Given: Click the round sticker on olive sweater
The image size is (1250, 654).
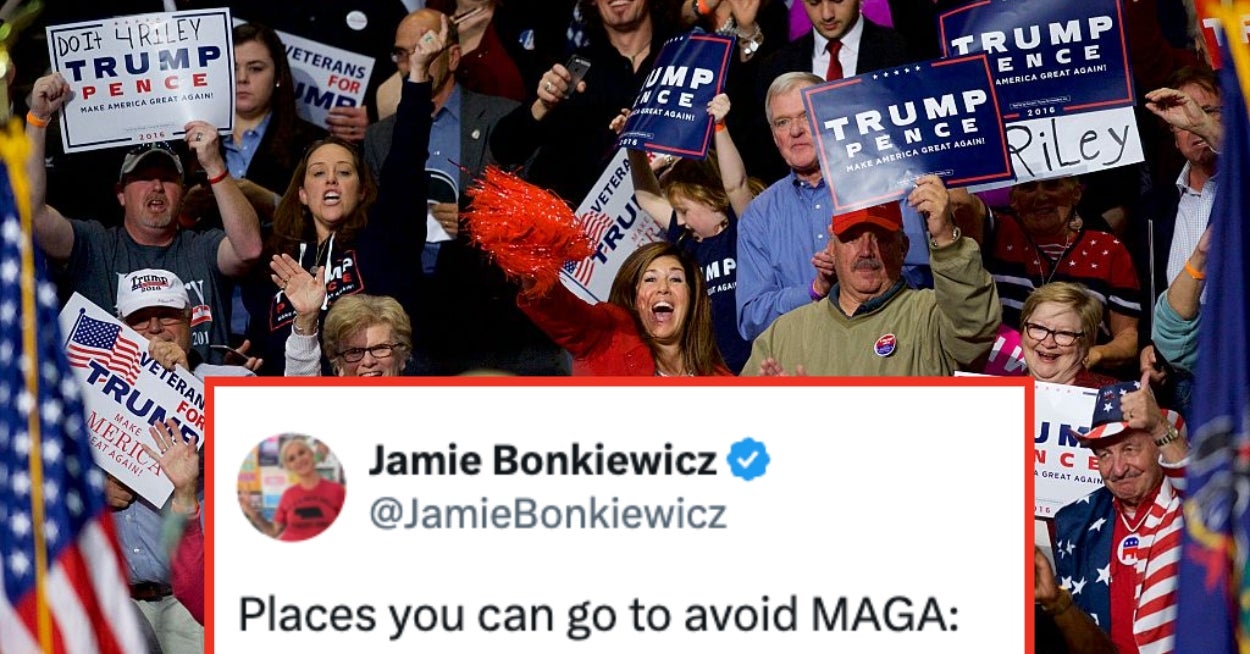Looking at the screenshot, I should (x=885, y=345).
